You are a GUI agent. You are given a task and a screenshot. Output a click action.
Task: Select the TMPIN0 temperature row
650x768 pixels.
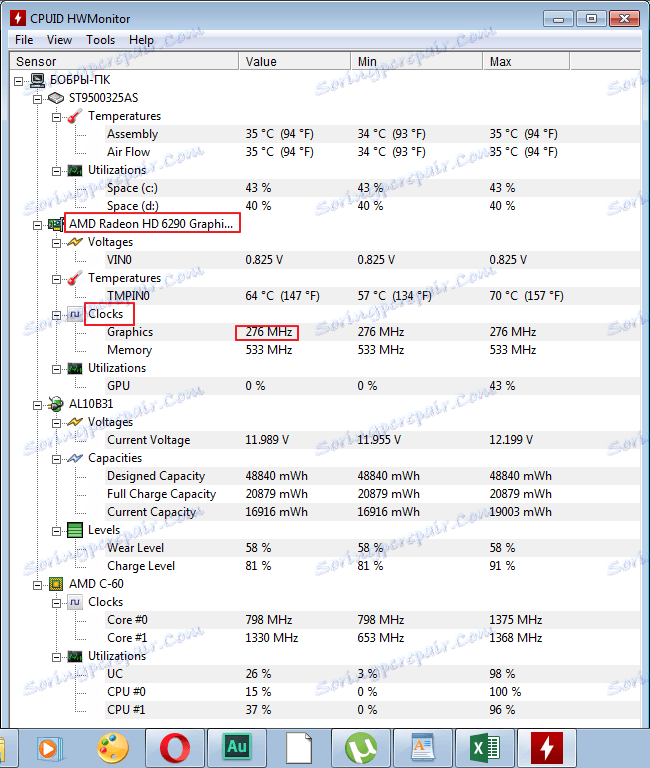372,296
